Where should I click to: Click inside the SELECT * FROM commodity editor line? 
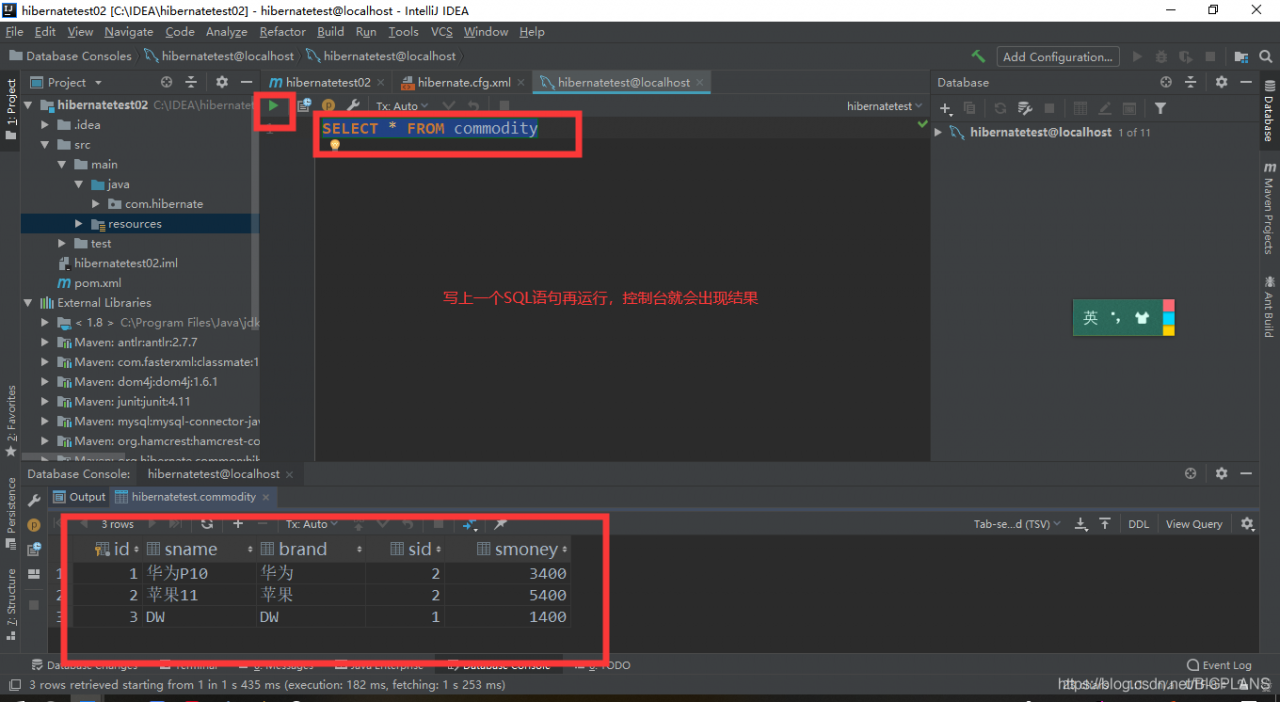pyautogui.click(x=429, y=128)
